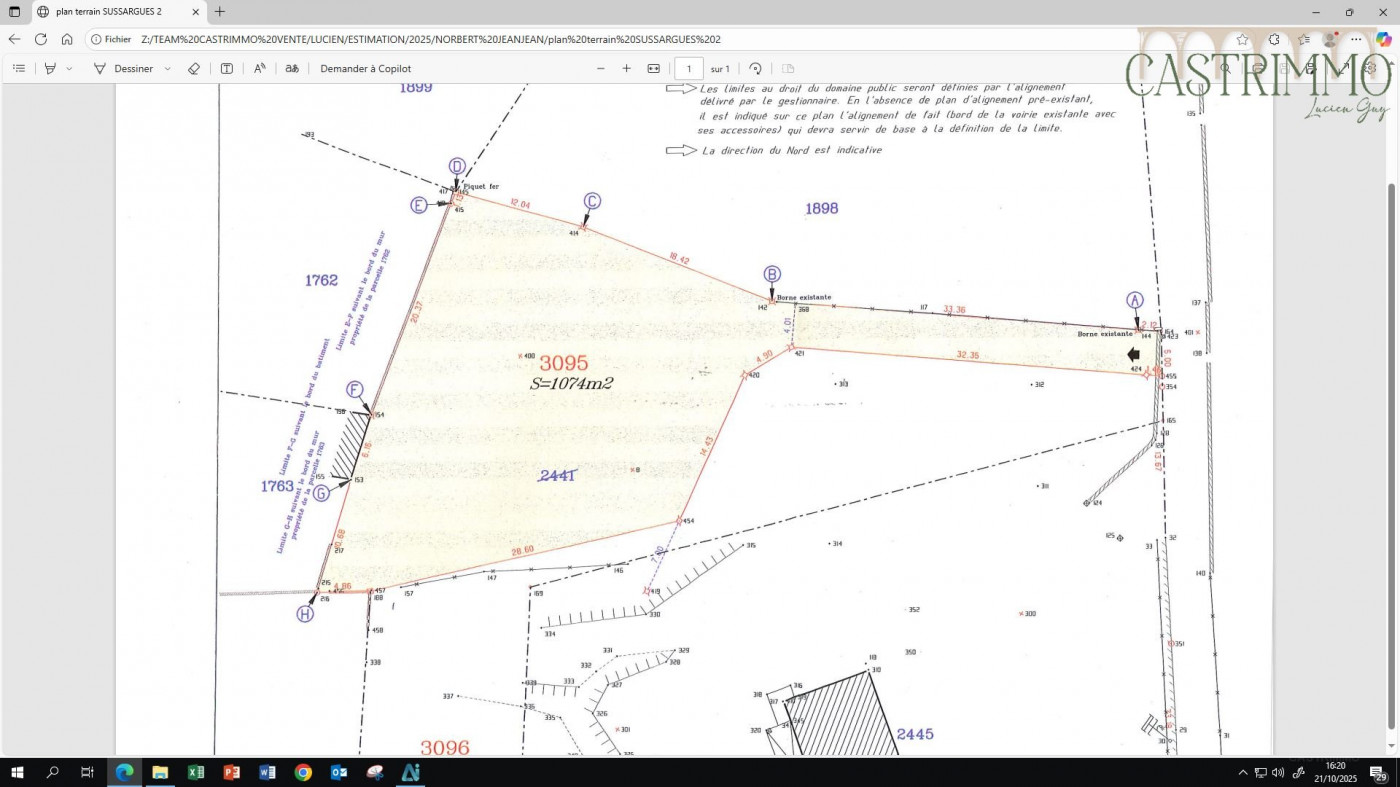
Task: Fit the page to width
Action: (x=652, y=68)
